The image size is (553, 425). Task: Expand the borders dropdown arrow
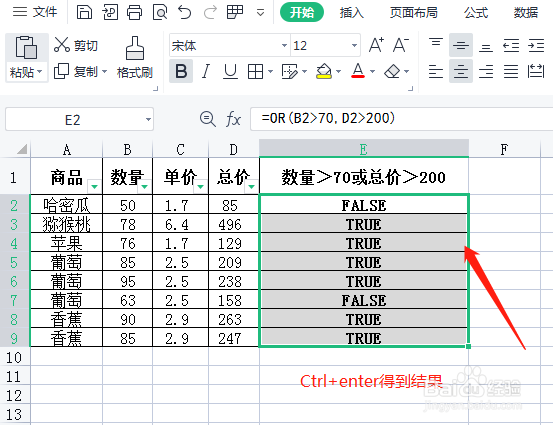271,72
